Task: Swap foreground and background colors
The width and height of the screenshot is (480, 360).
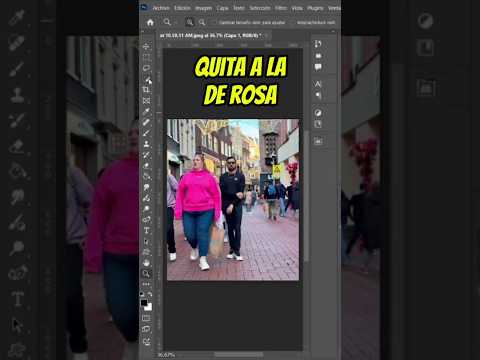Action: pos(150,294)
